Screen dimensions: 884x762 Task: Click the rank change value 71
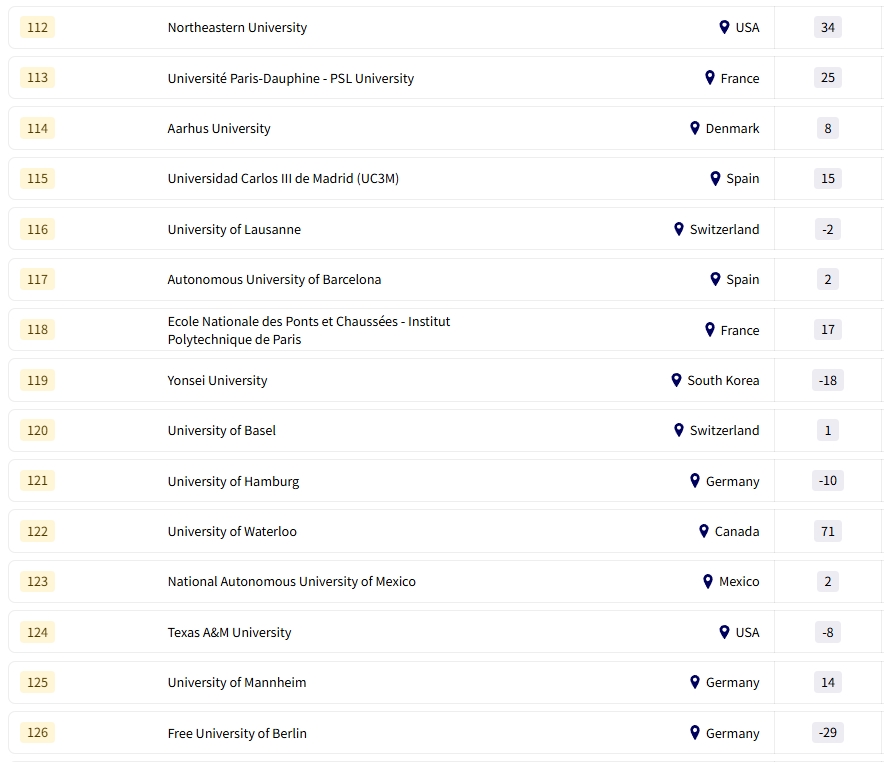(827, 532)
